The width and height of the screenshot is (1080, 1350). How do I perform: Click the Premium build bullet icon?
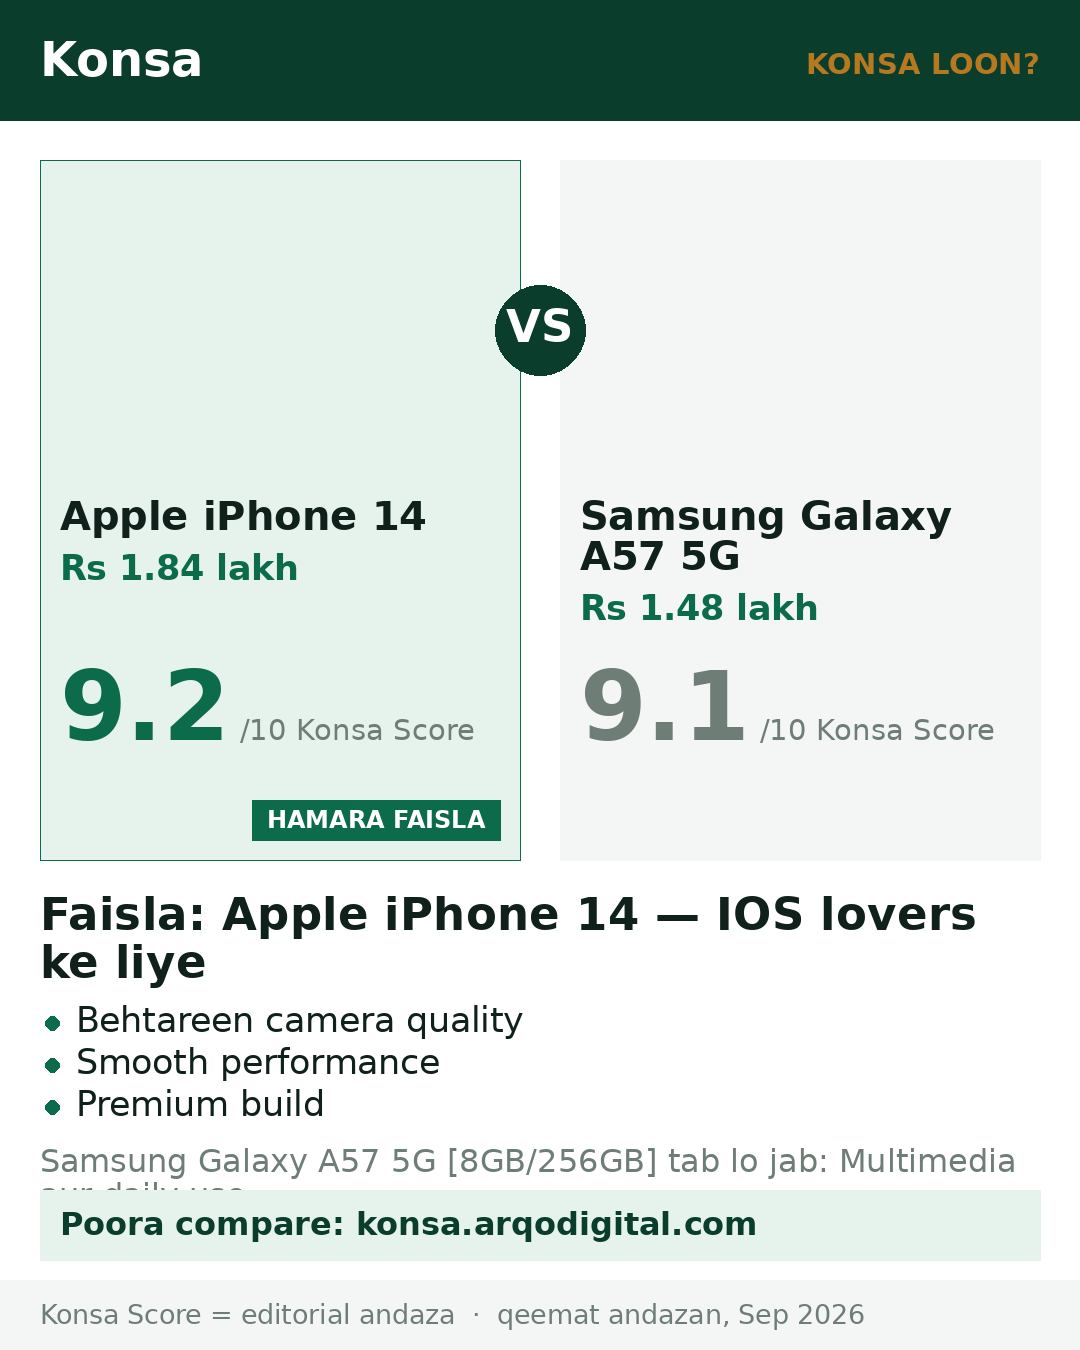[53, 1107]
